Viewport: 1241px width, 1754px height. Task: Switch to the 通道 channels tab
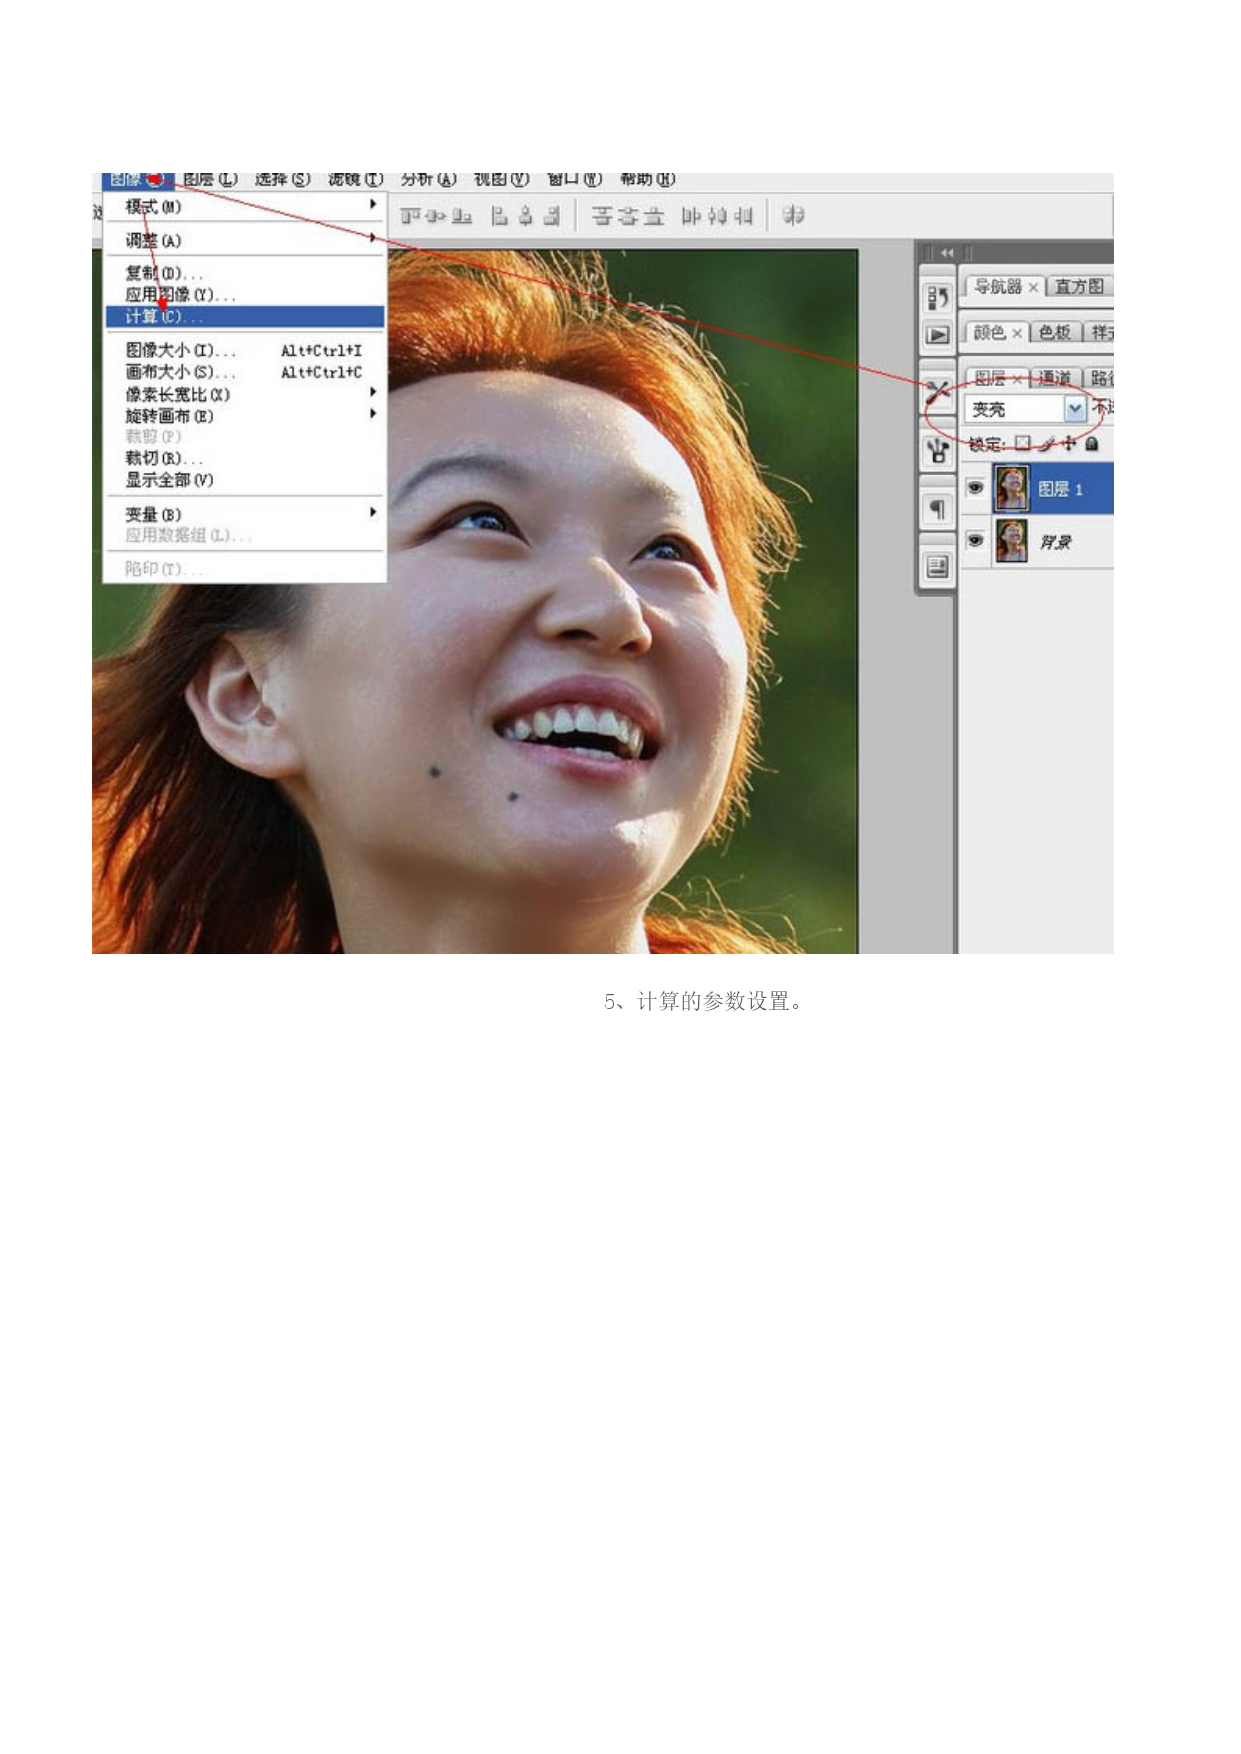[x=1054, y=378]
